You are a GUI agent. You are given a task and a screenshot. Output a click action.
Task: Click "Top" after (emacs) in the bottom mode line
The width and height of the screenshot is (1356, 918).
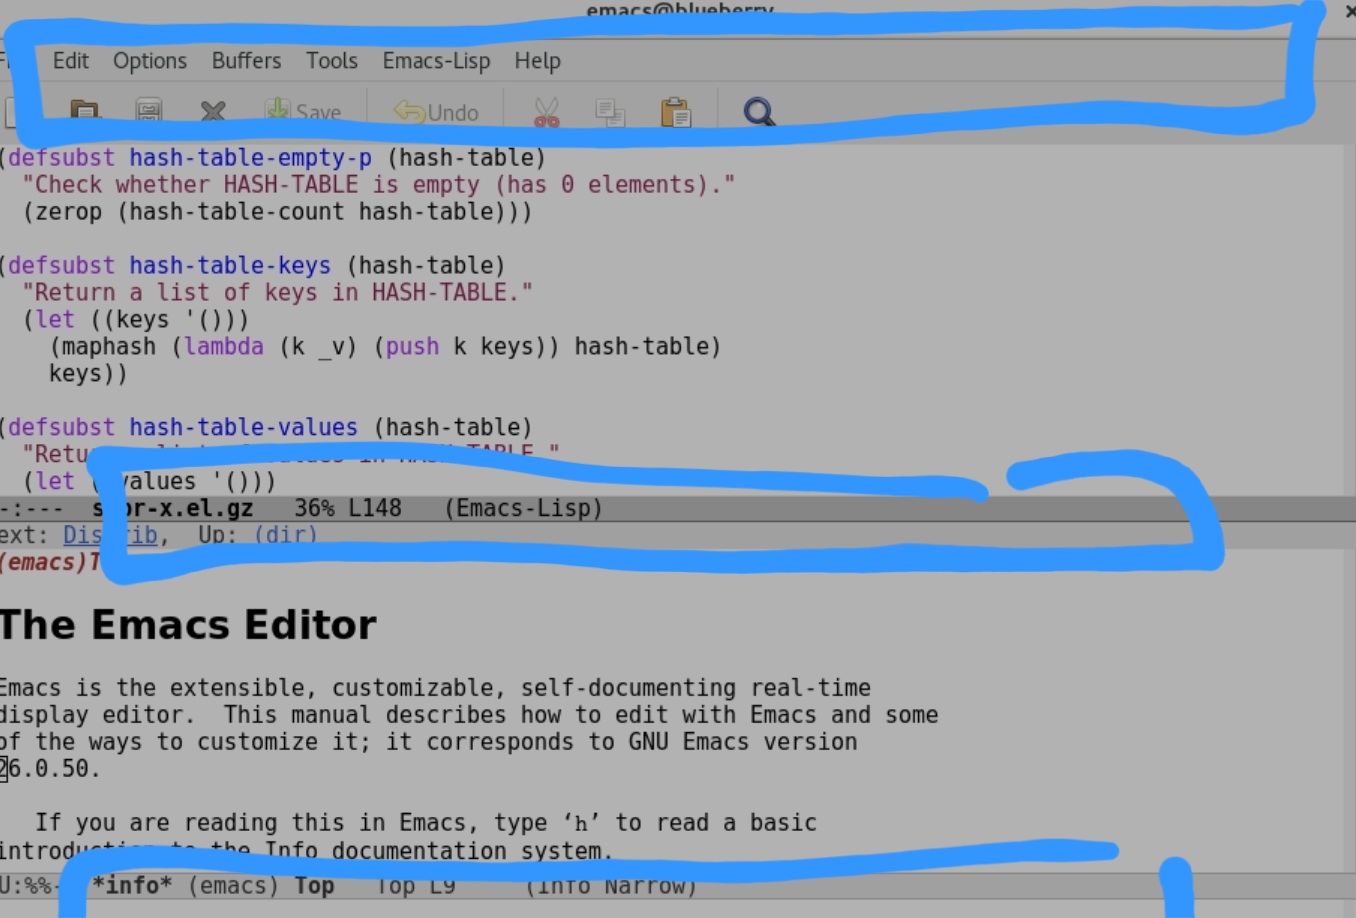click(314, 886)
